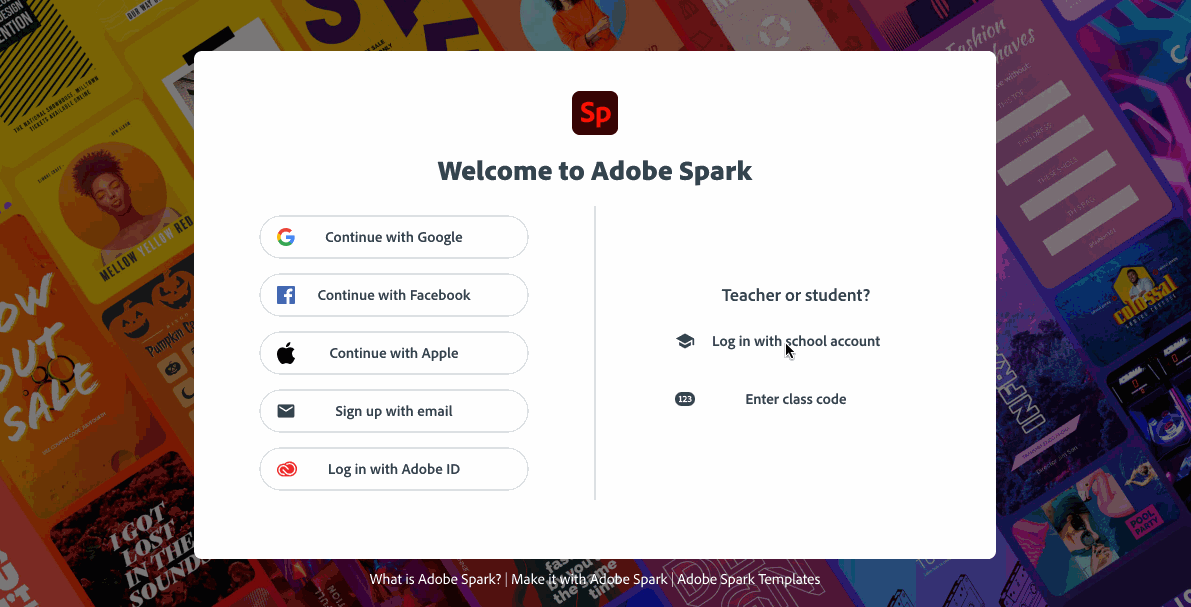Screen dimensions: 1191x607
Task: Open the What is Adobe Spark link
Action: point(434,579)
